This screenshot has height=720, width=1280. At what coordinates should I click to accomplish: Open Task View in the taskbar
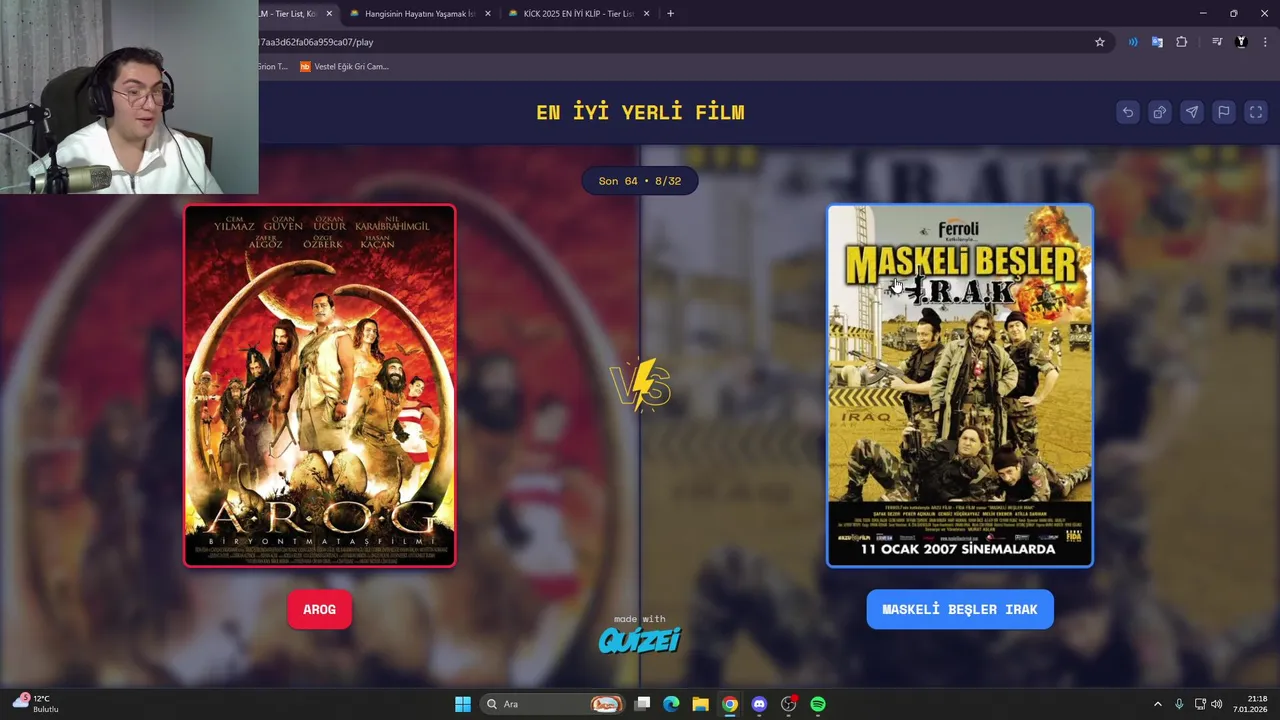643,704
